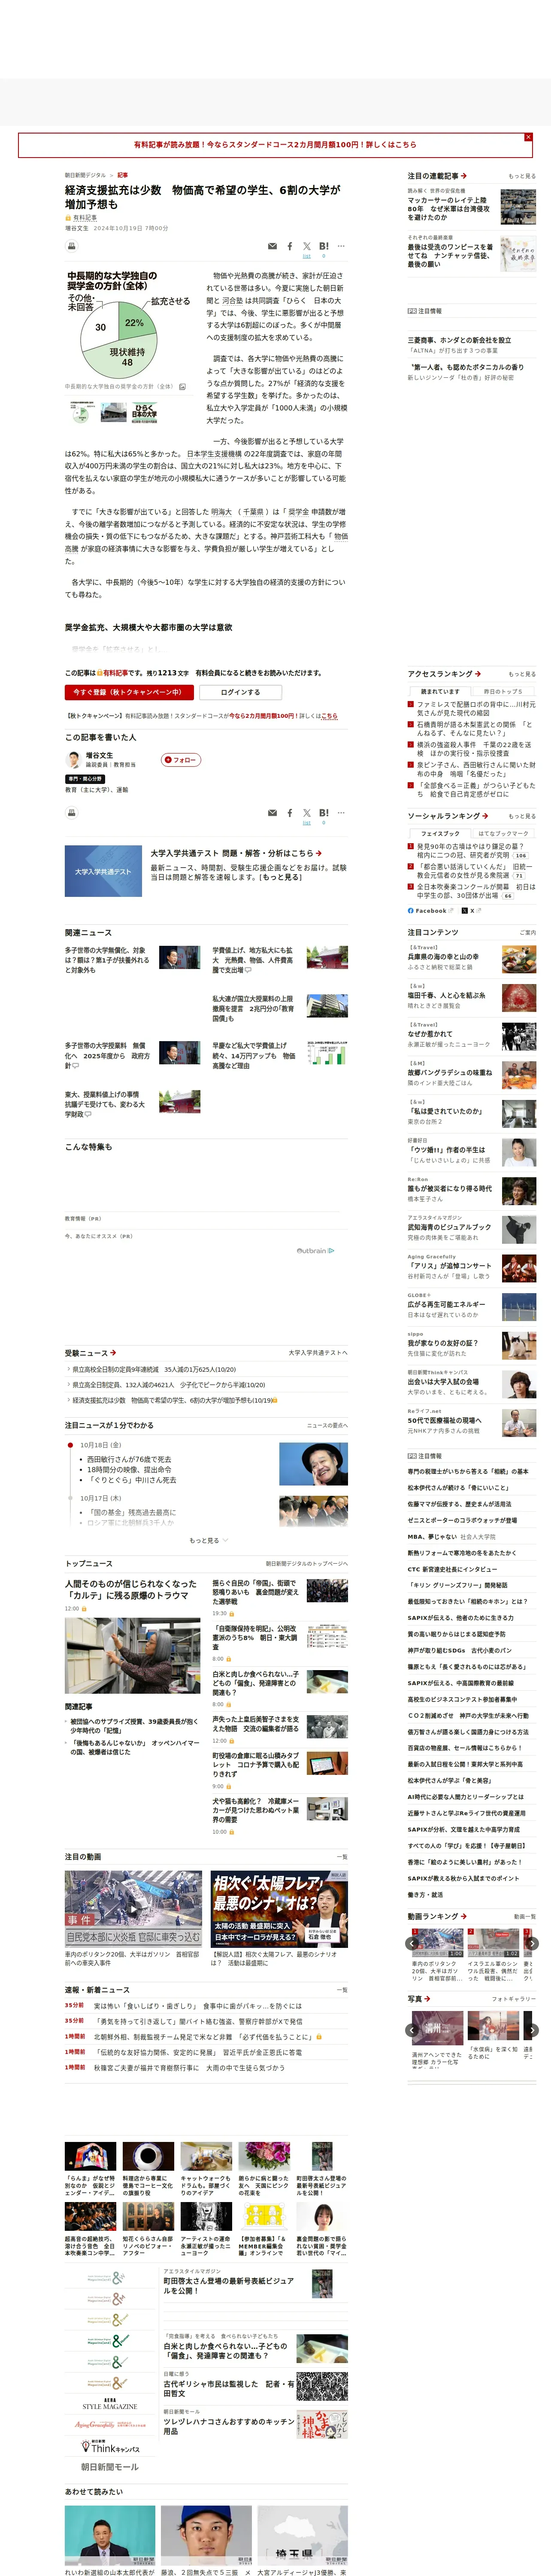551x2576 pixels.
Task: Open 動画一覧 link in video ranking
Action: [524, 1917]
